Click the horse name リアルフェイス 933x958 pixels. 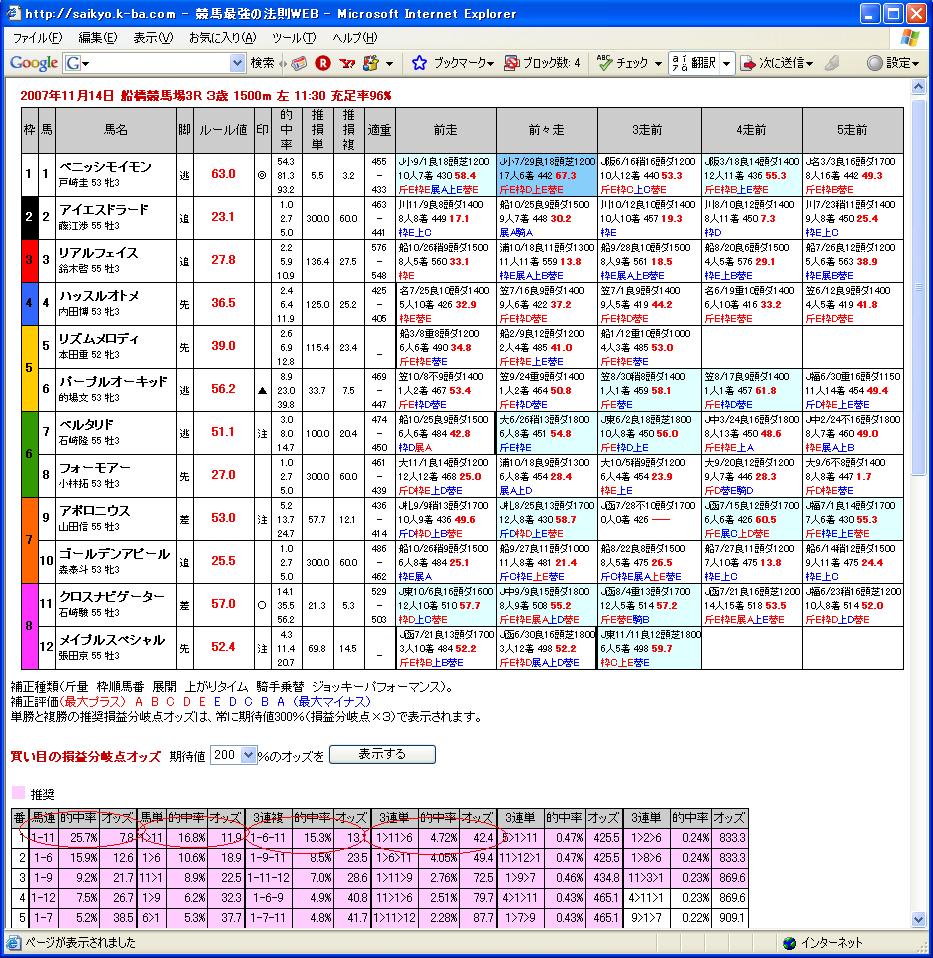[98, 253]
